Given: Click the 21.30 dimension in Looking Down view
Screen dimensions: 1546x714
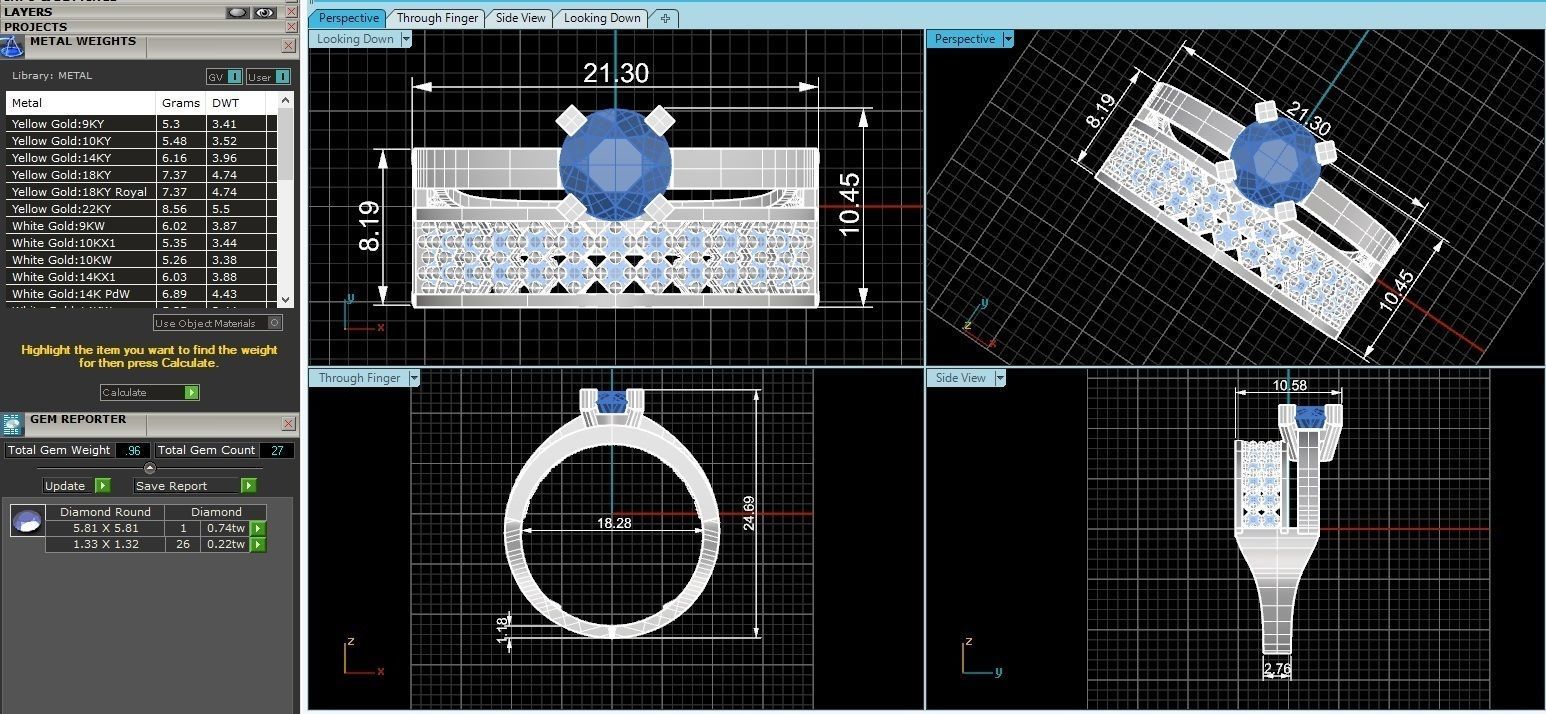Looking at the screenshot, I should (616, 72).
